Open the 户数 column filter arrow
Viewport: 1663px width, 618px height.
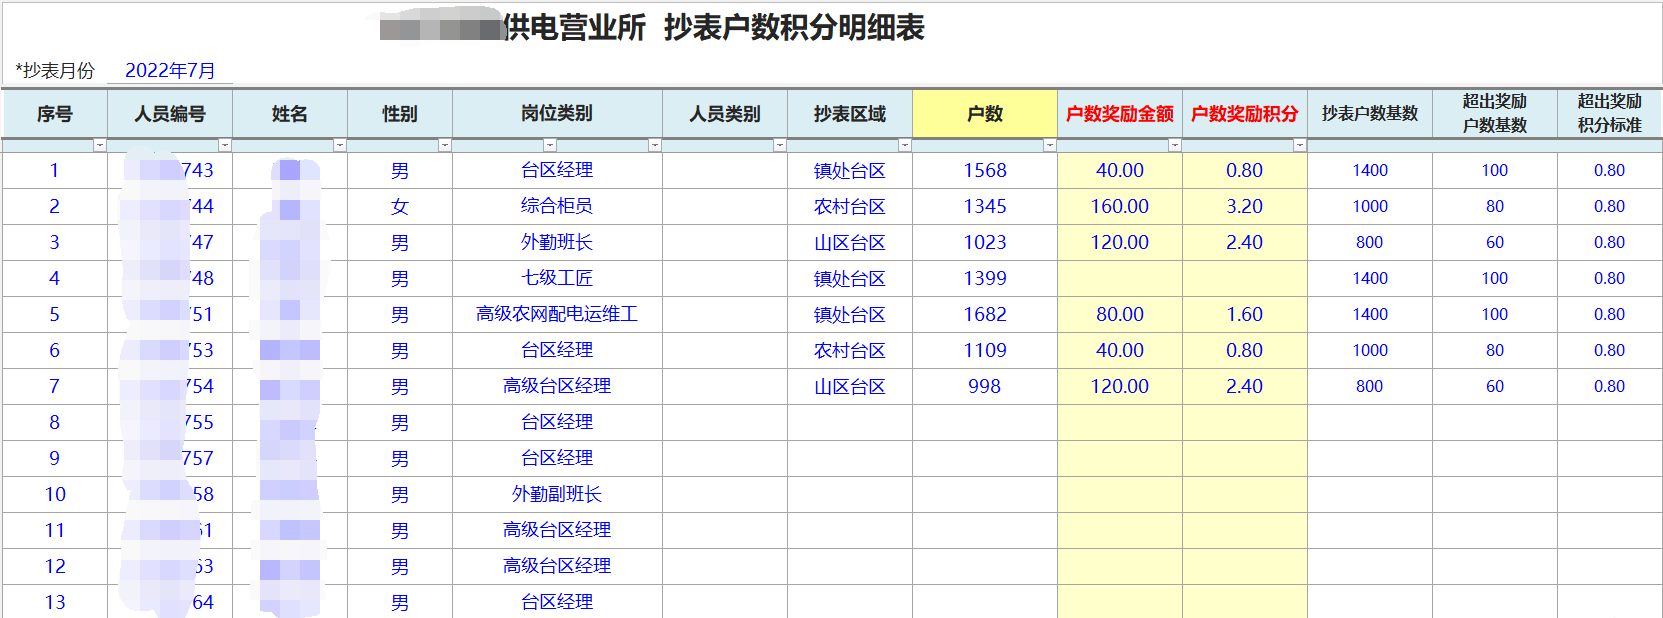pyautogui.click(x=1049, y=146)
